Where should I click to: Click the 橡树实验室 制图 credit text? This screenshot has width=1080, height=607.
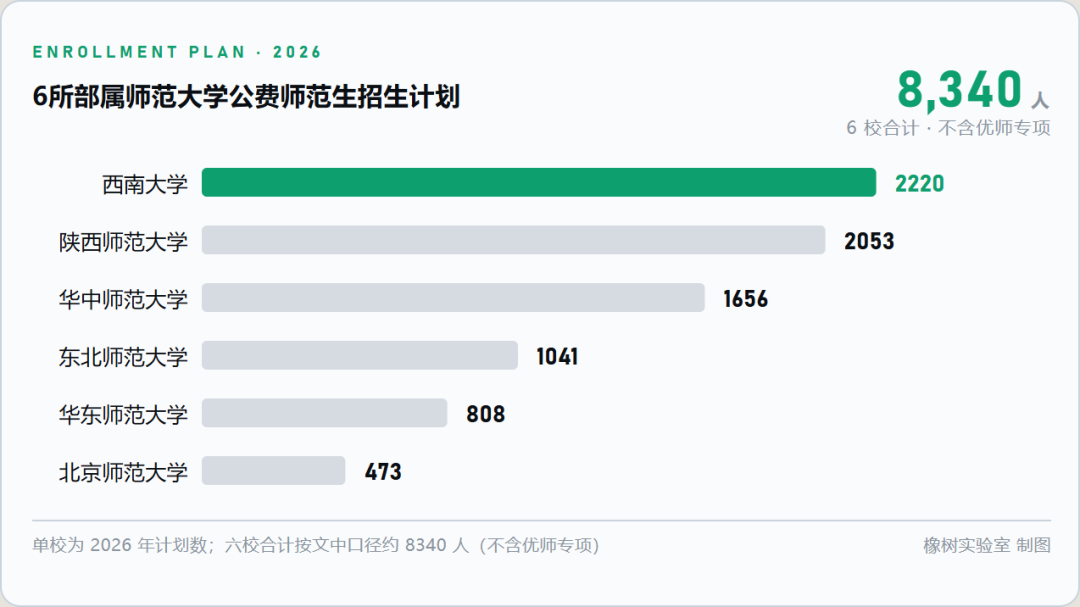click(987, 545)
